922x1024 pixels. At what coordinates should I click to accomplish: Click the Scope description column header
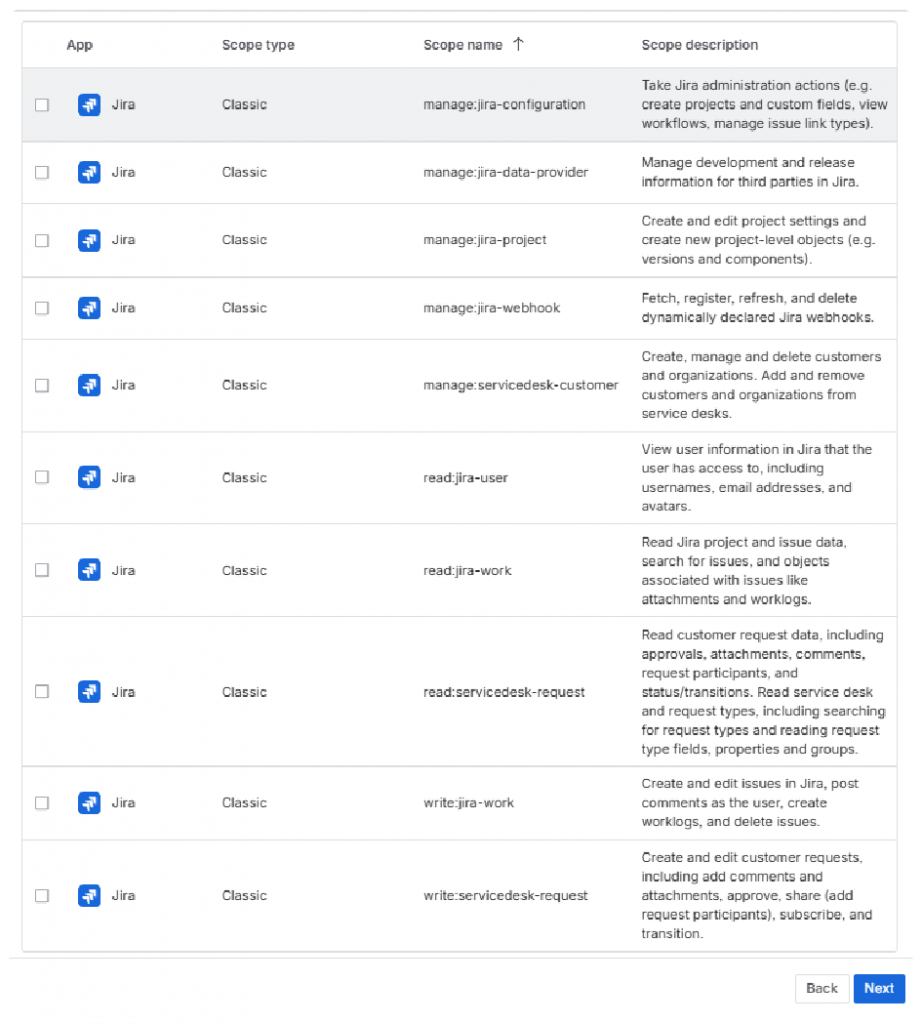coord(699,45)
